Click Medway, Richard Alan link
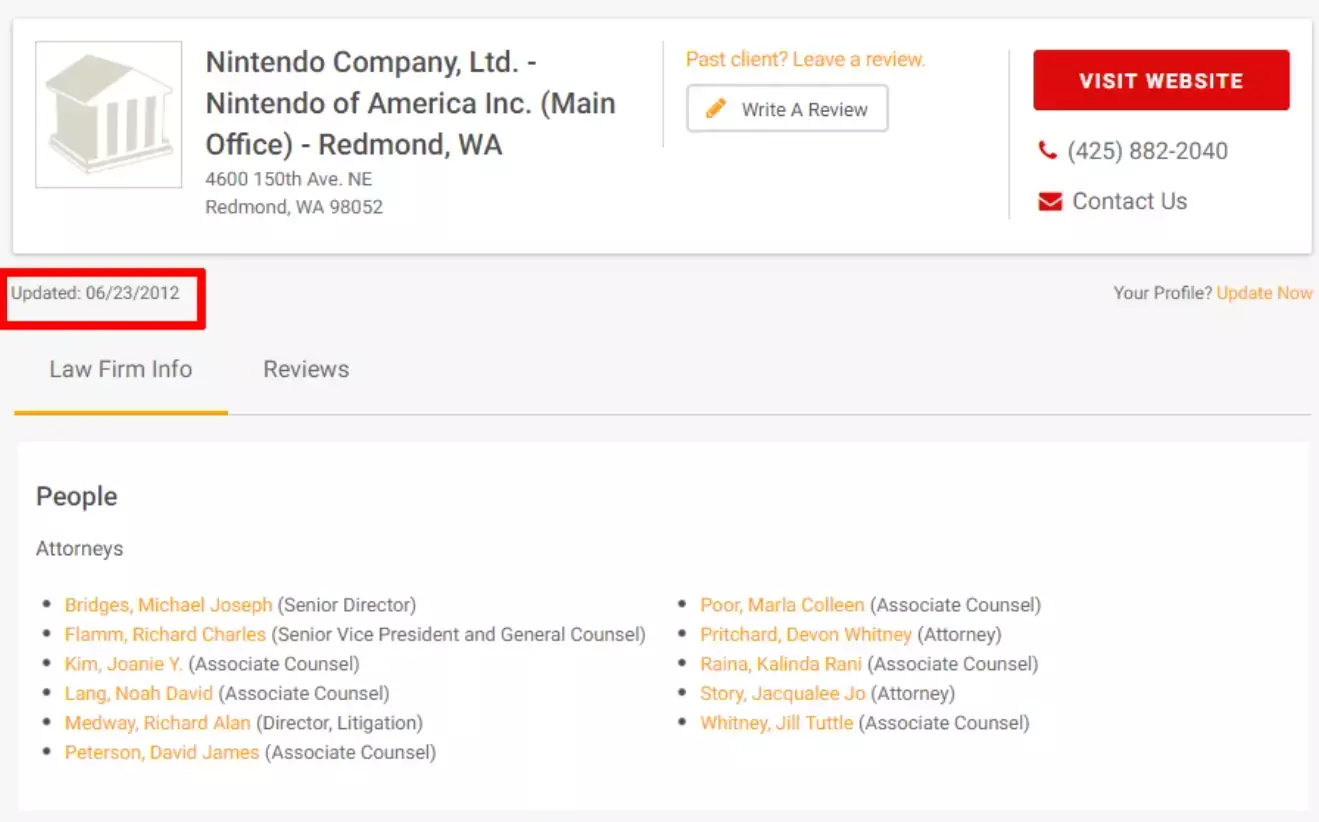Image resolution: width=1319 pixels, height=822 pixels. coord(157,723)
